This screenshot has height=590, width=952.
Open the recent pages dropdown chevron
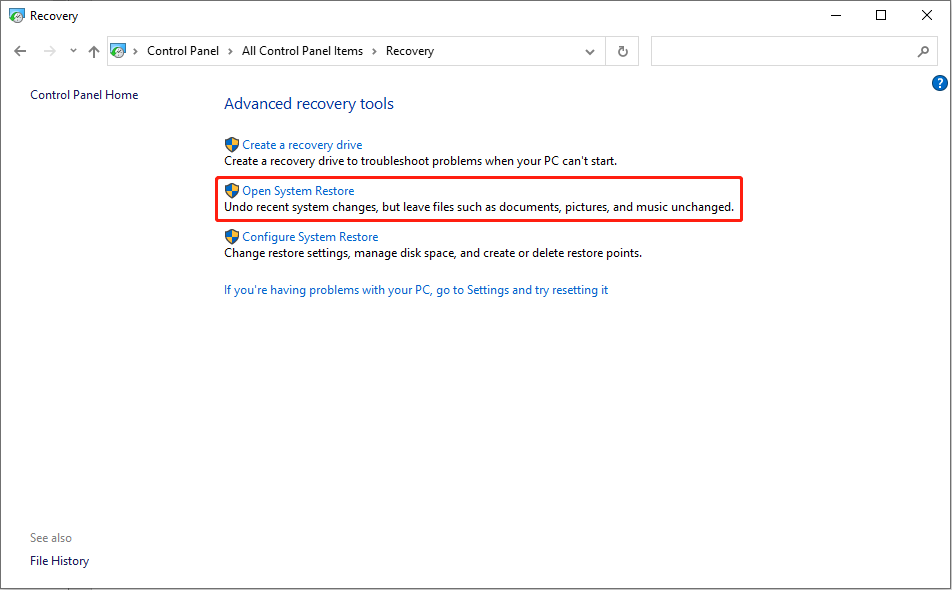pyautogui.click(x=72, y=50)
